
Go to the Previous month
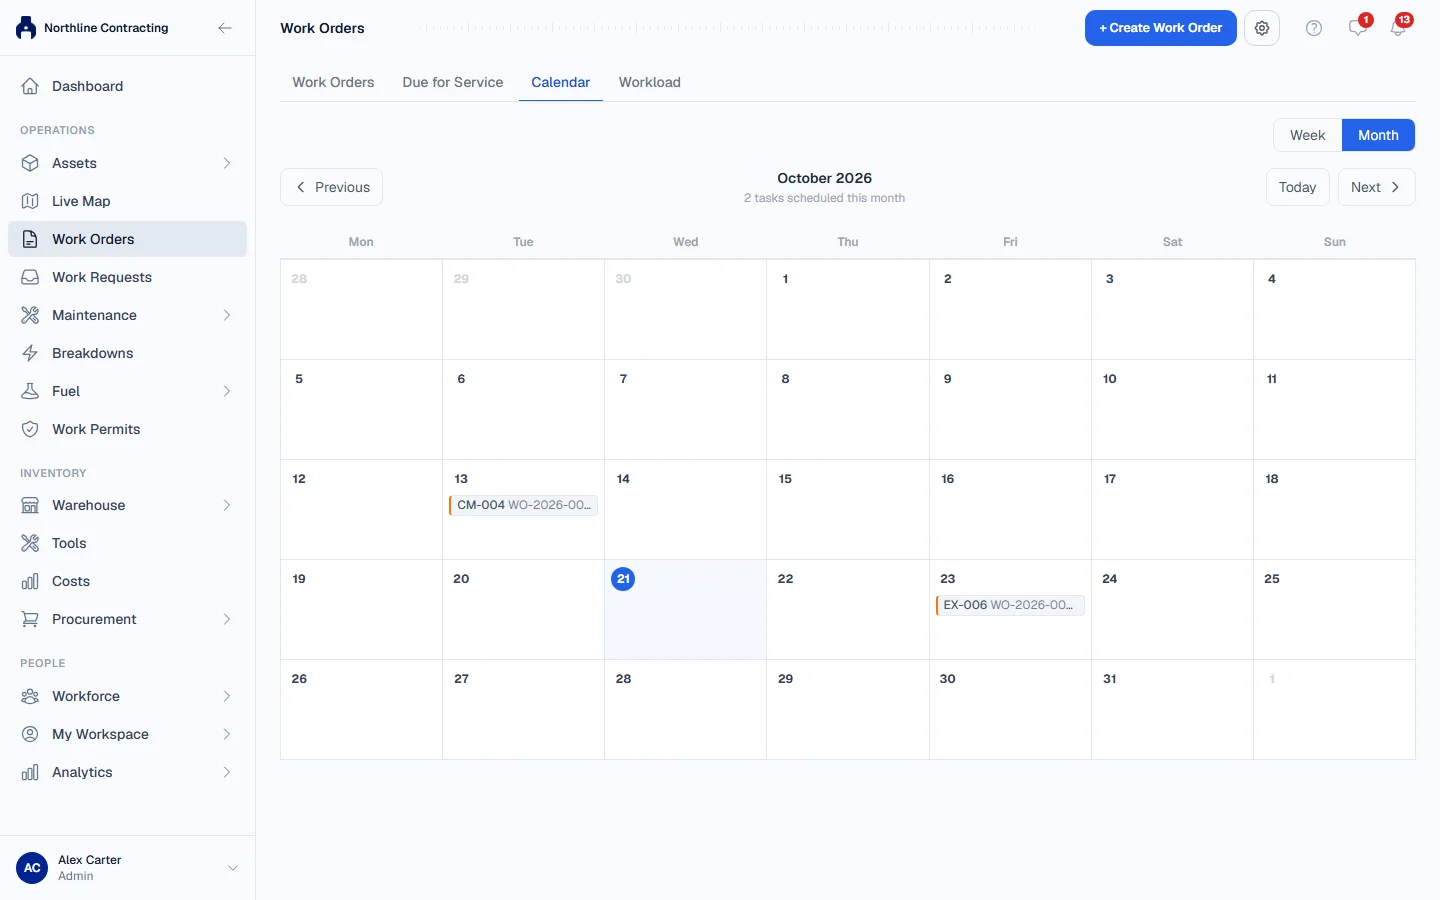(x=331, y=187)
